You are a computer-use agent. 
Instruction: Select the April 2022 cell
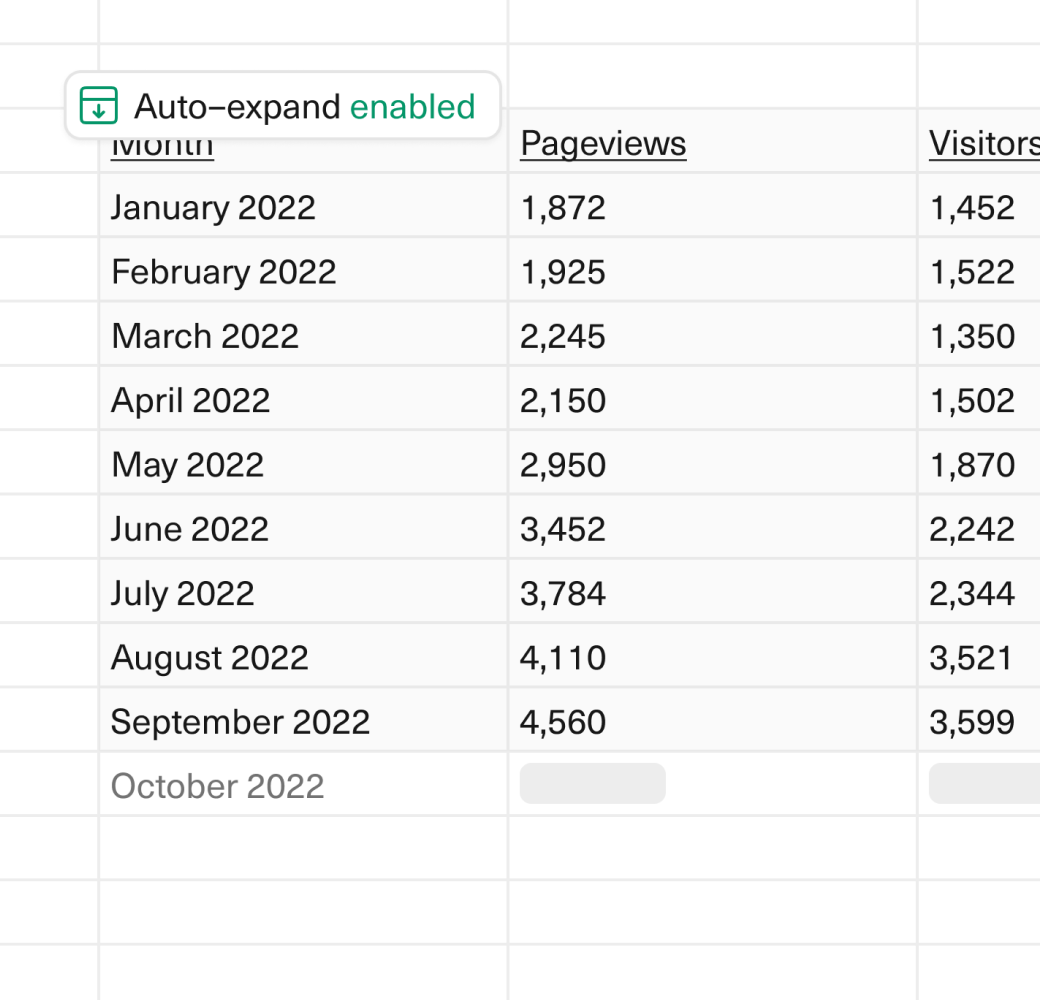pyautogui.click(x=190, y=400)
